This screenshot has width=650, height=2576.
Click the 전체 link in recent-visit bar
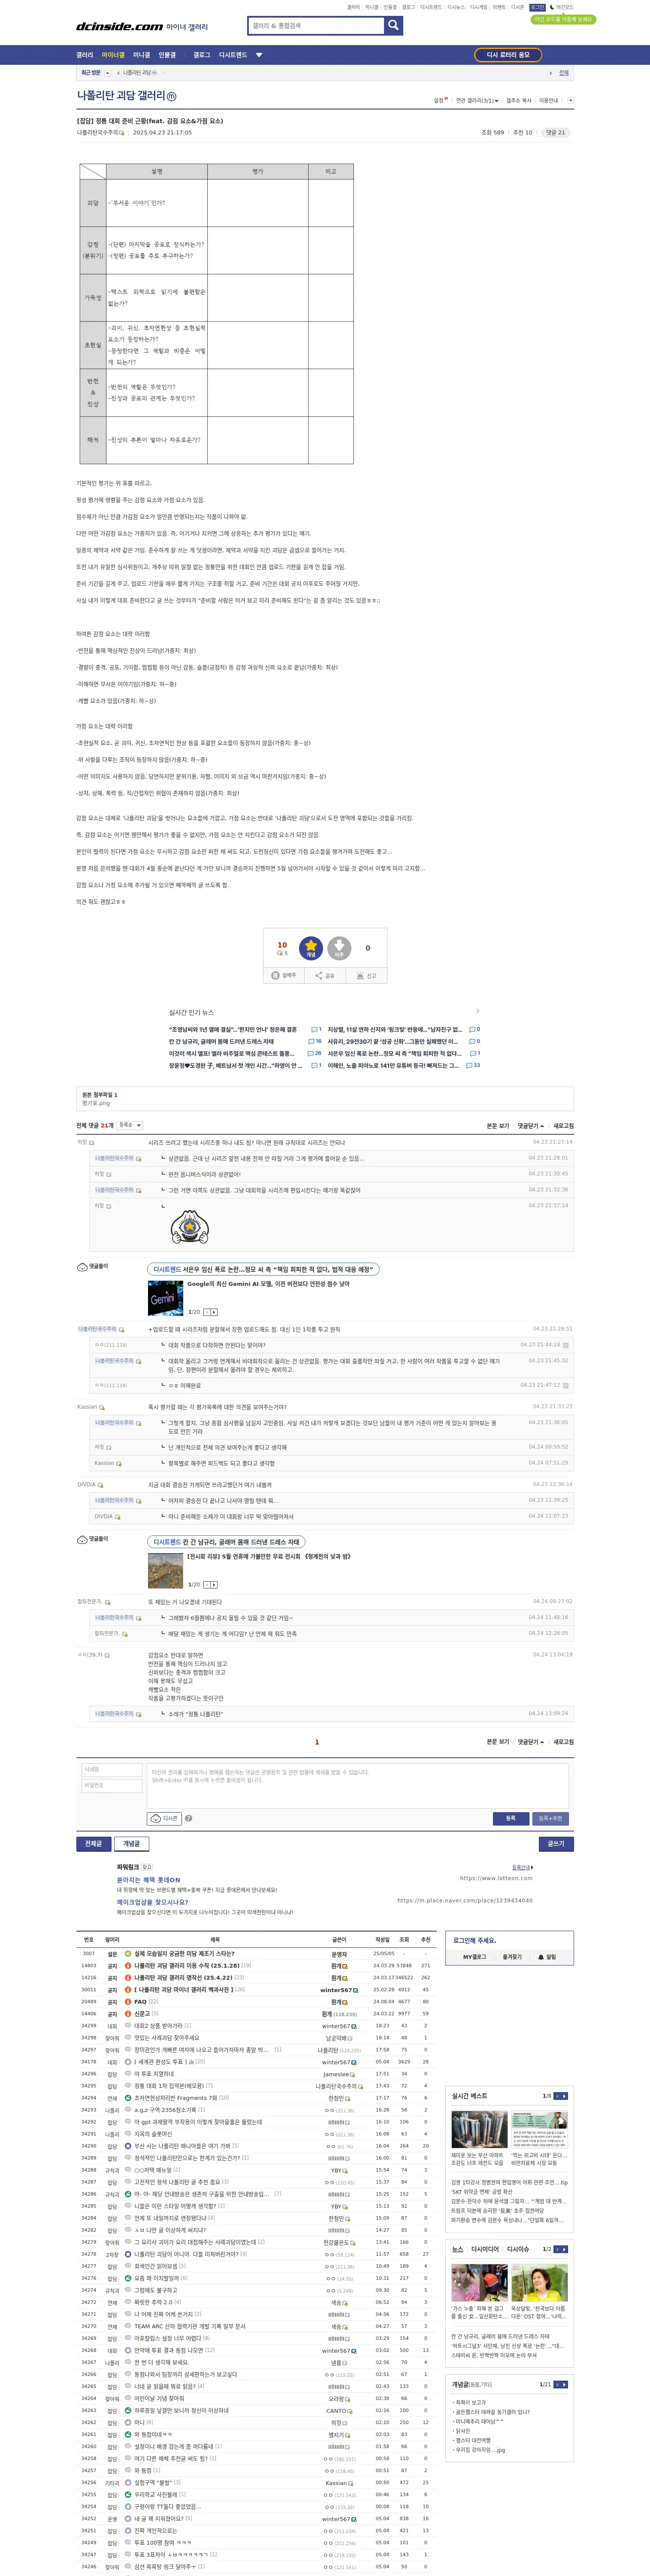[564, 73]
